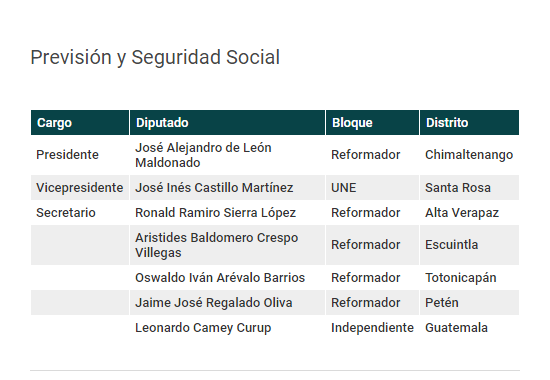Click the Vicepresidente cell
Viewport: 550px width, 380px height.
pyautogui.click(x=80, y=188)
